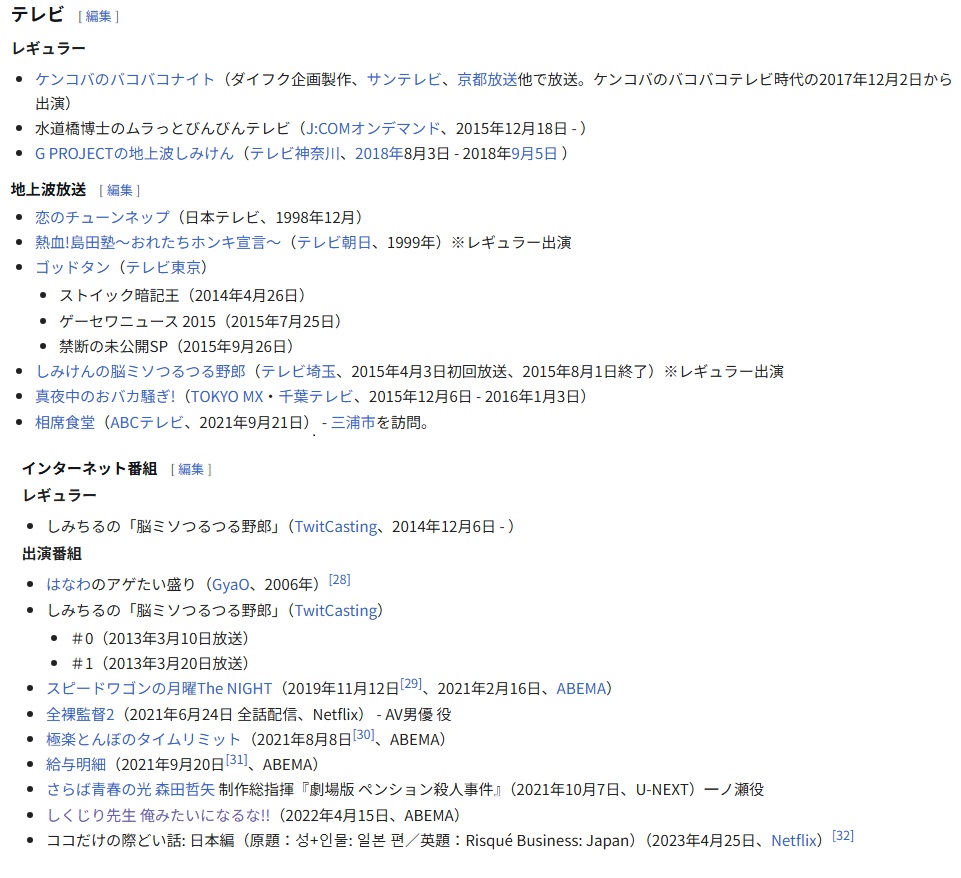Open TwitCasting link dated 2014年12月6日

(336, 527)
